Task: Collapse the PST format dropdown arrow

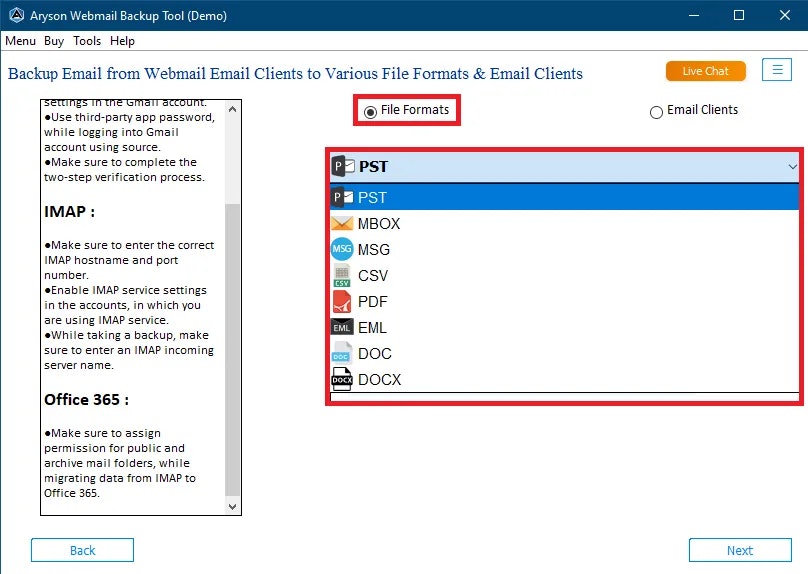Action: tap(792, 166)
